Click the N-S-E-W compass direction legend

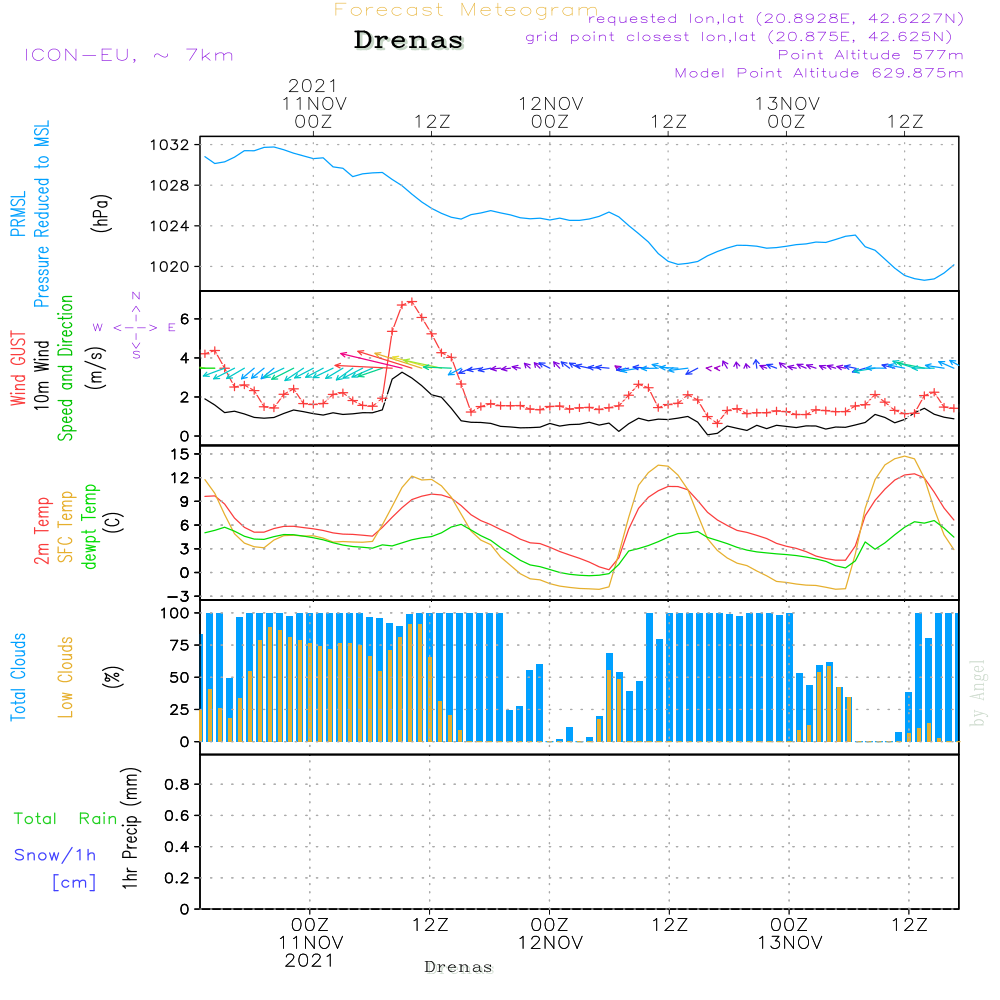(135, 327)
